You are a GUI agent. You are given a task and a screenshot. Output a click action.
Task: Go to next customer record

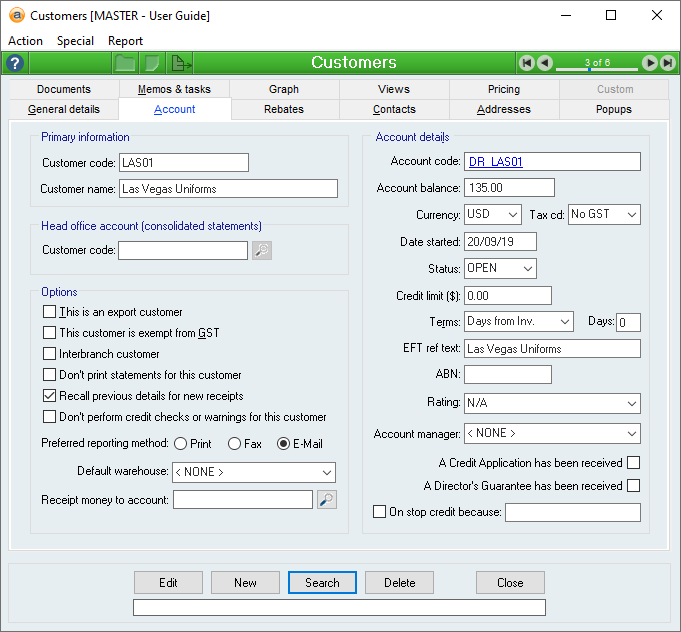click(x=650, y=63)
